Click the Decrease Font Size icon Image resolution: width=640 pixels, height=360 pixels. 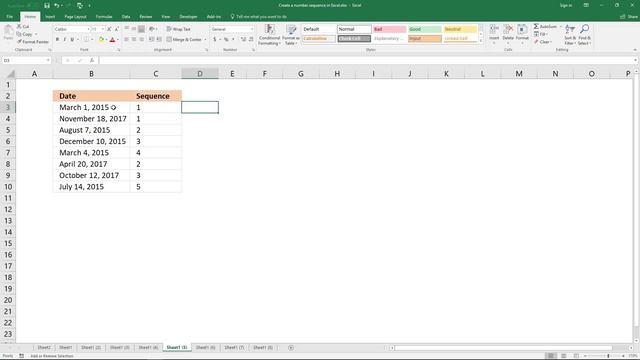point(116,29)
